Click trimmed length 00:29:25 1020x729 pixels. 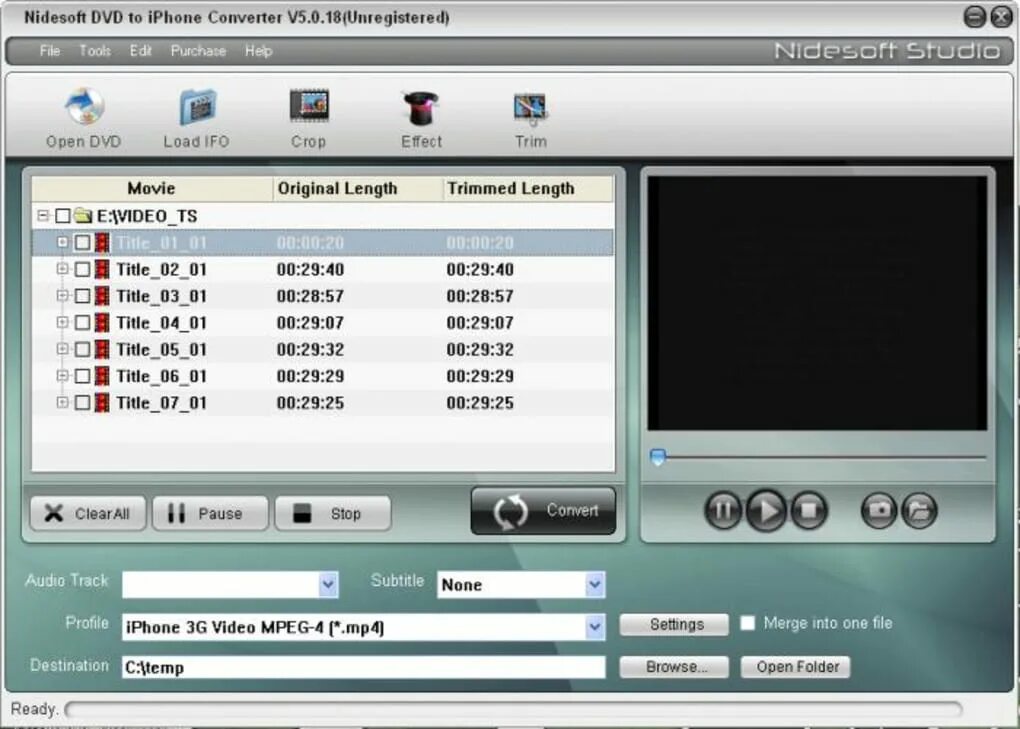tap(480, 403)
